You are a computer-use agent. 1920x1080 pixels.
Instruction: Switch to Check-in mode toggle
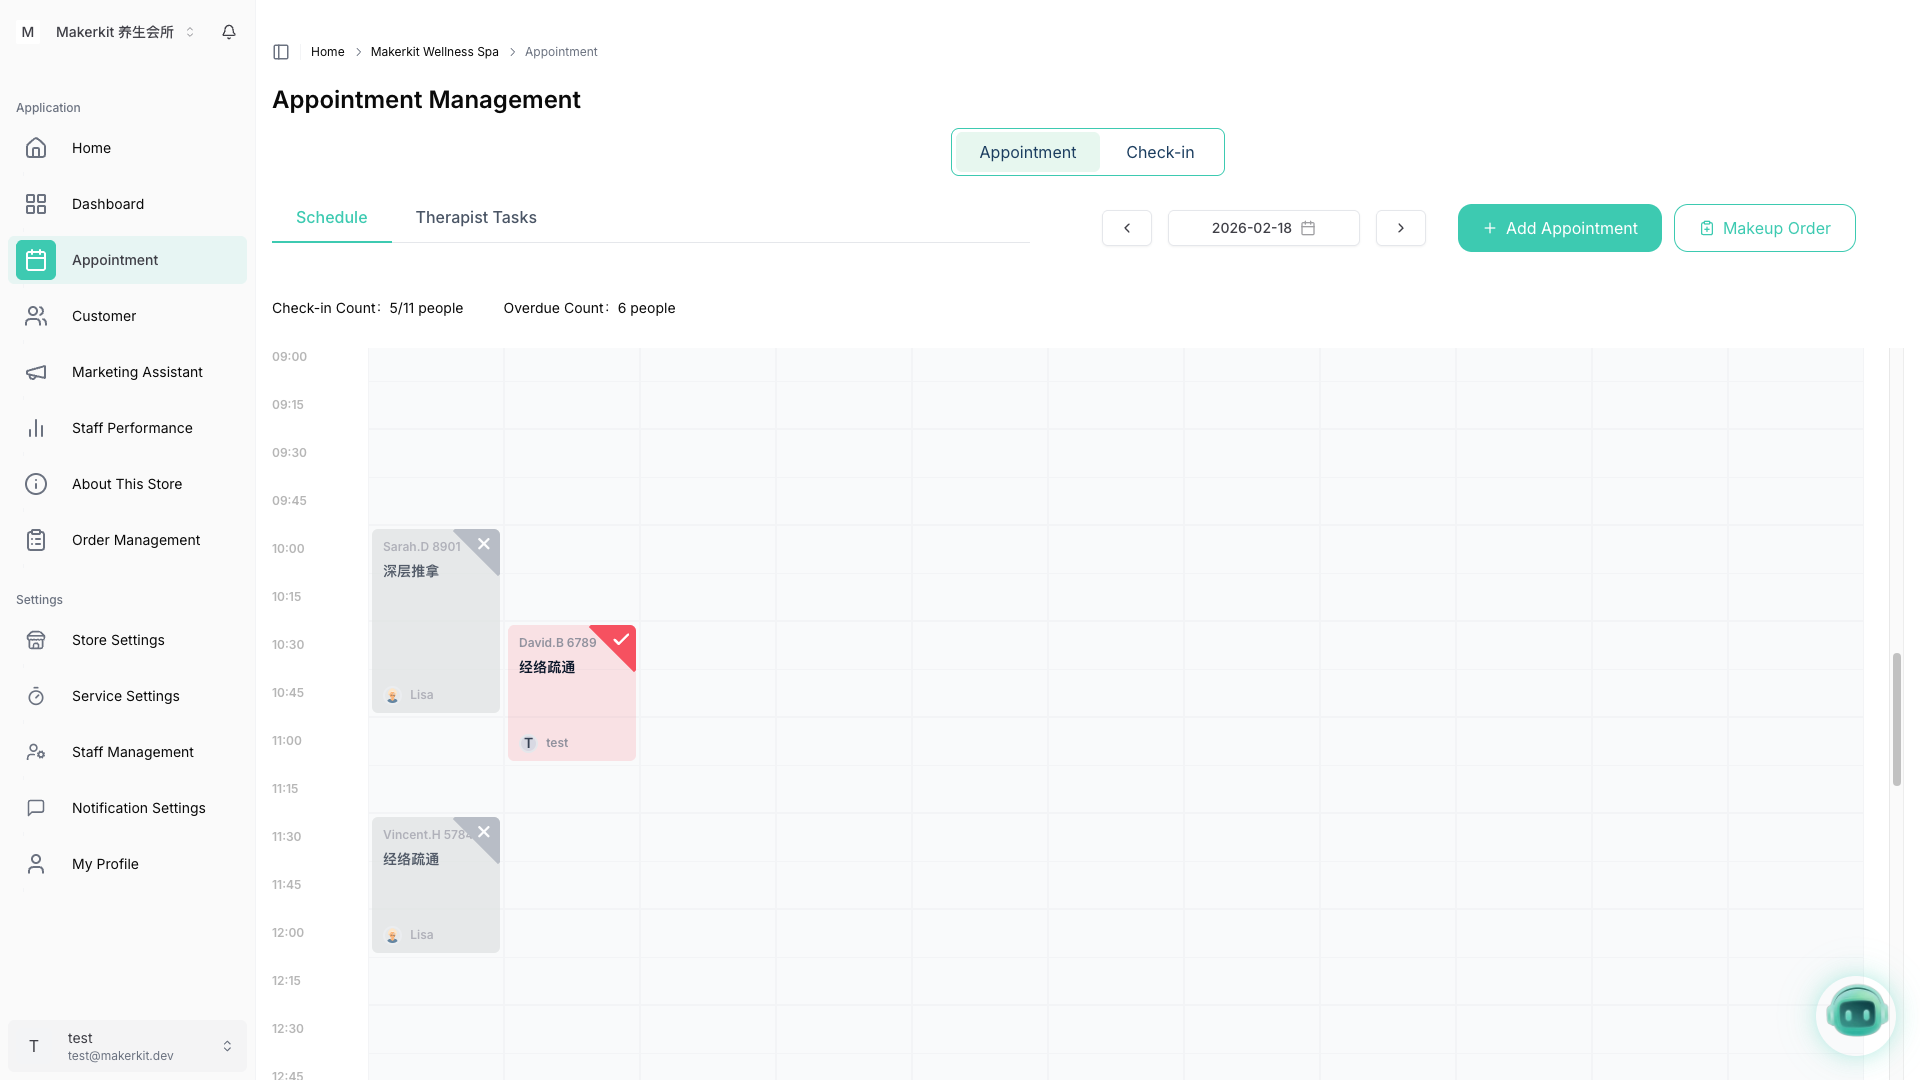pos(1160,152)
